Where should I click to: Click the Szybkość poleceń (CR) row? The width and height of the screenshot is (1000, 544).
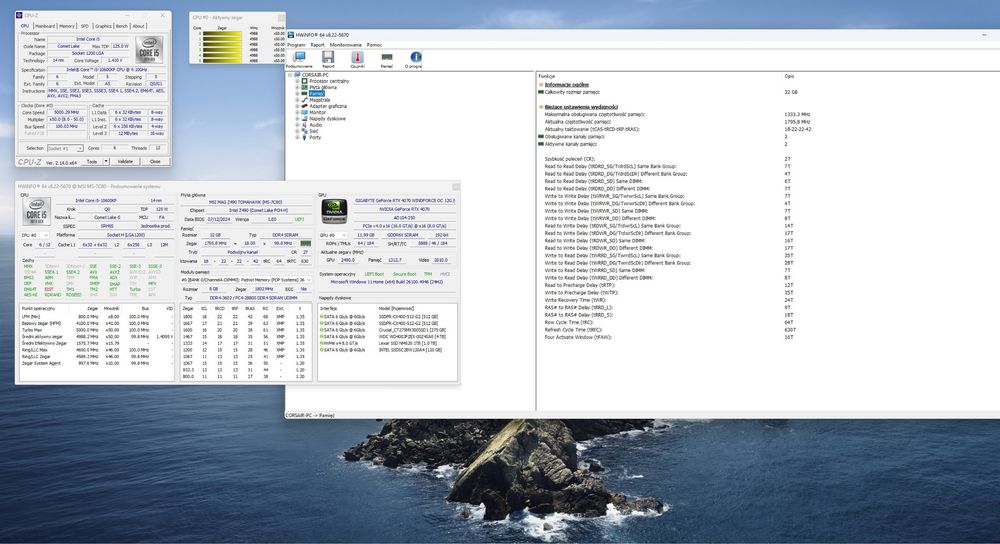(x=670, y=159)
